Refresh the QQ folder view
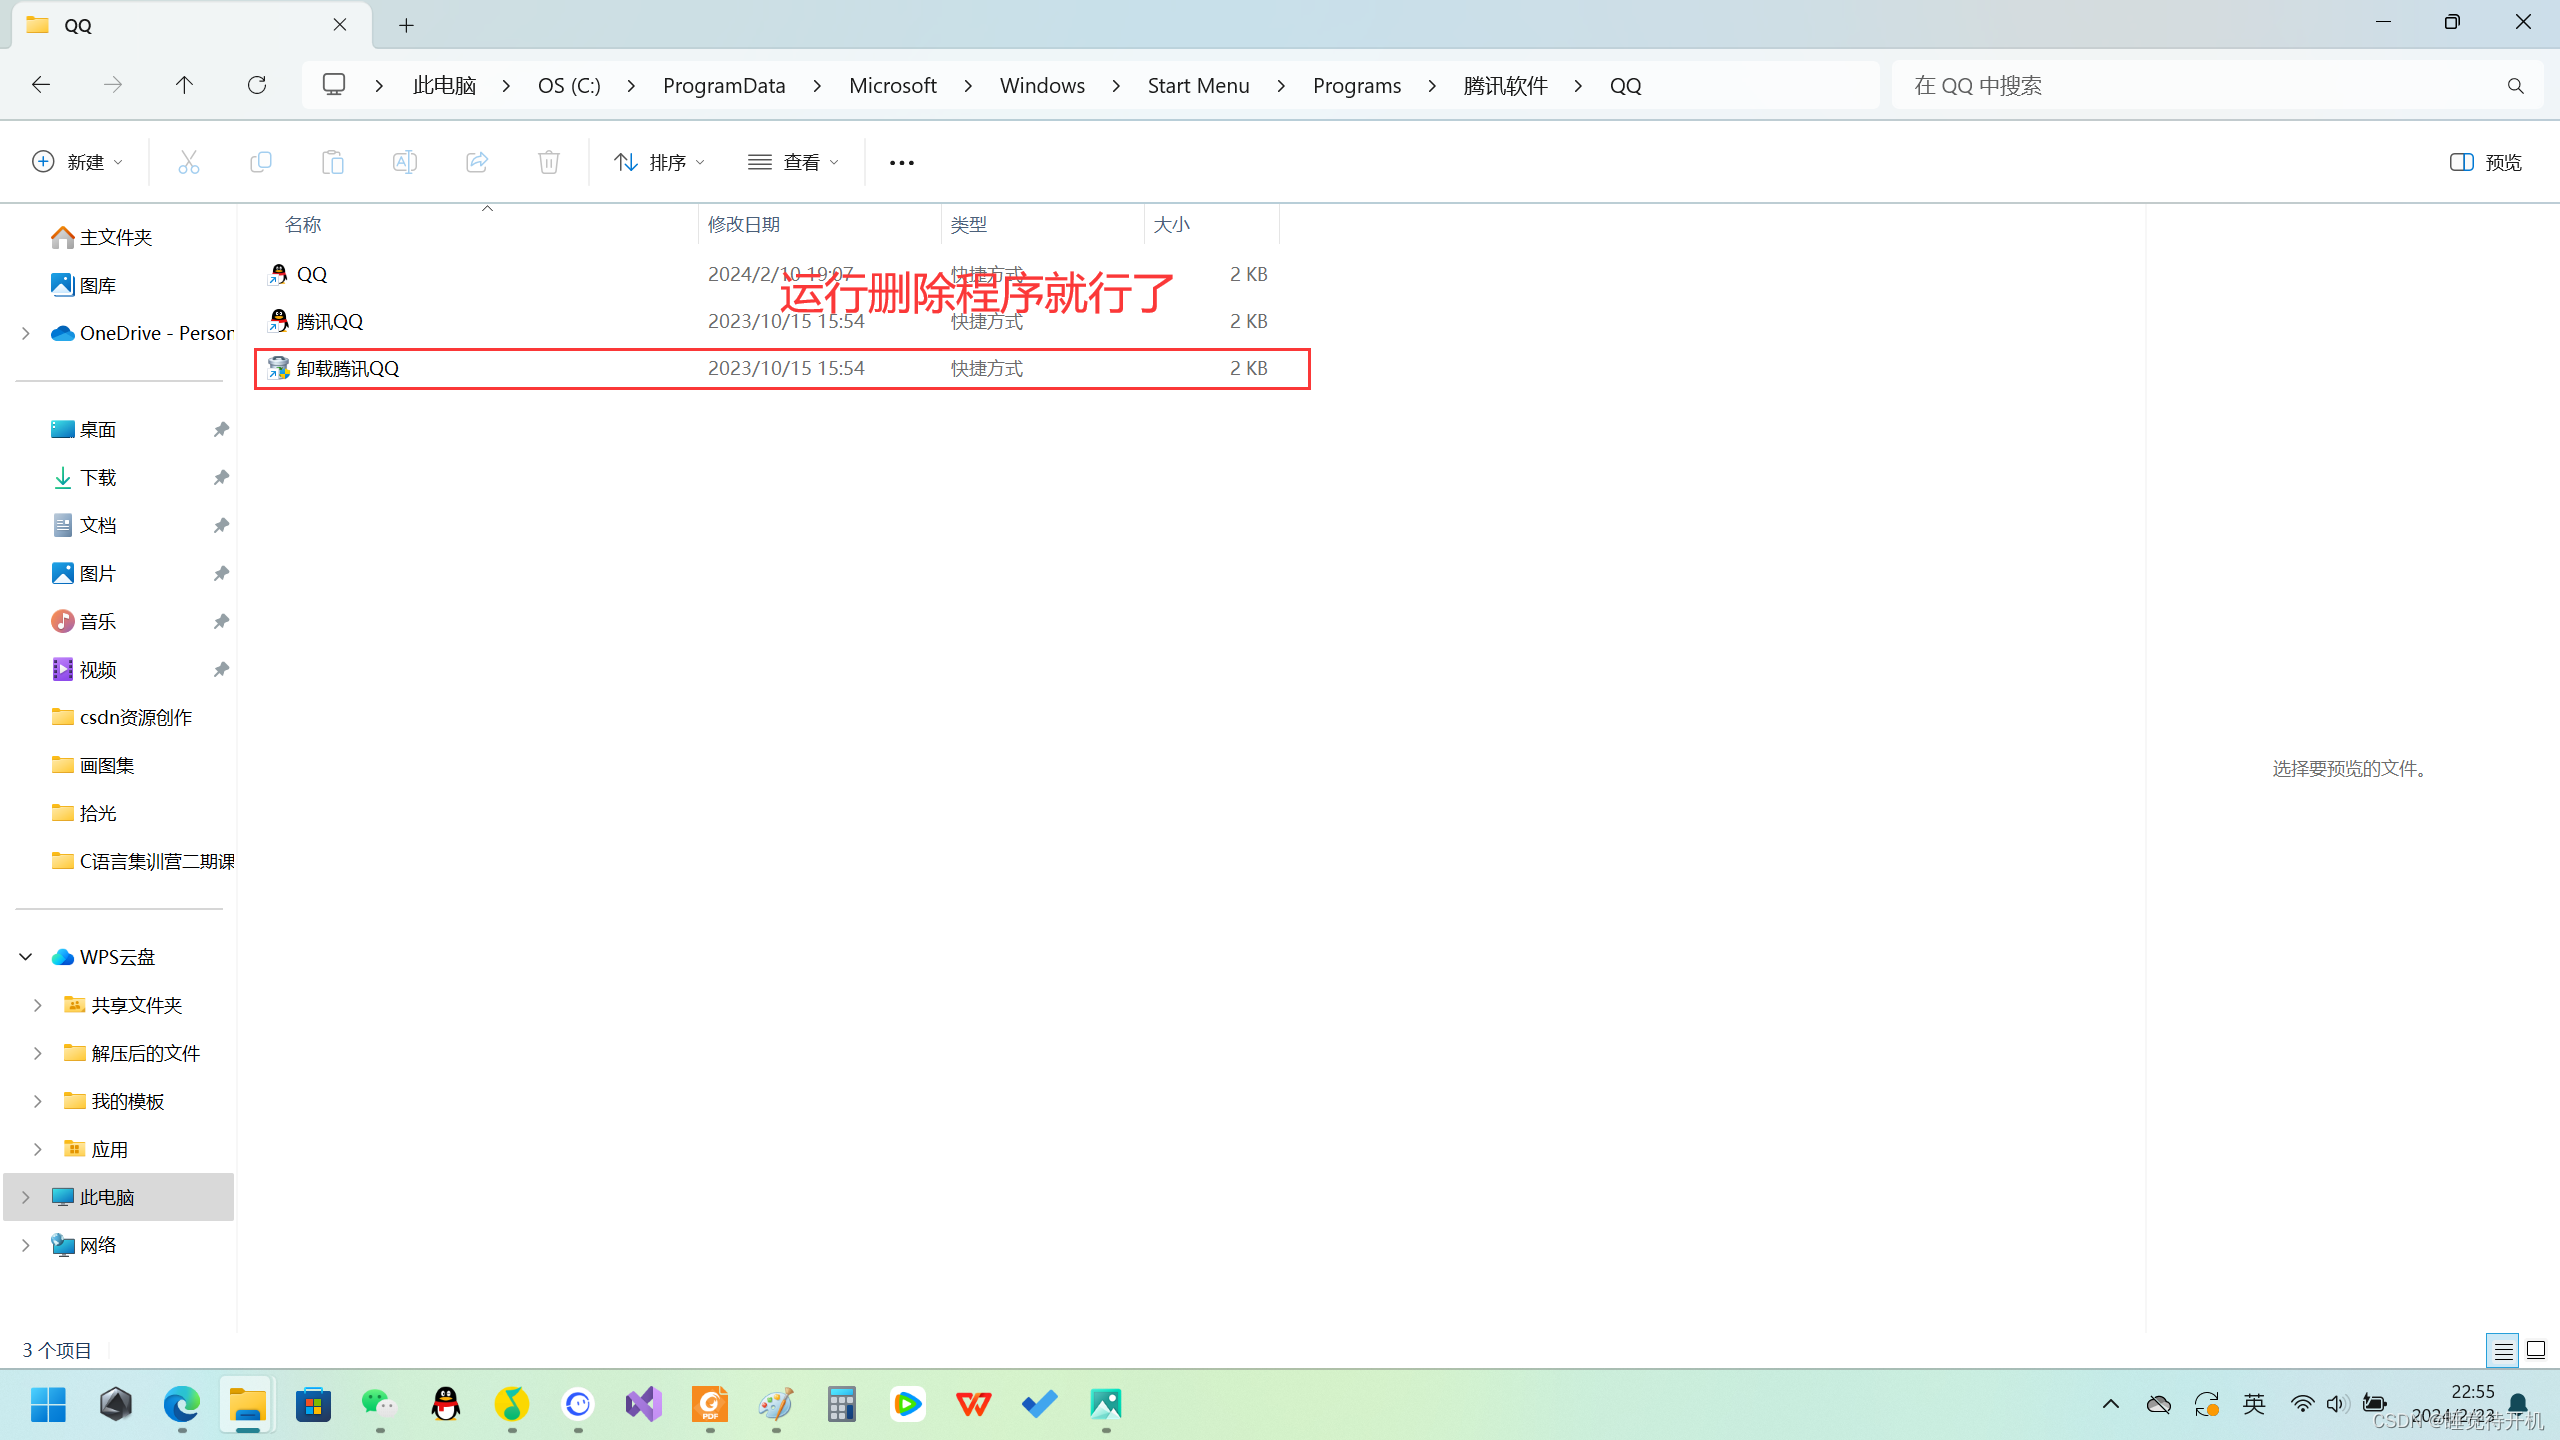This screenshot has width=2560, height=1440. 257,85
